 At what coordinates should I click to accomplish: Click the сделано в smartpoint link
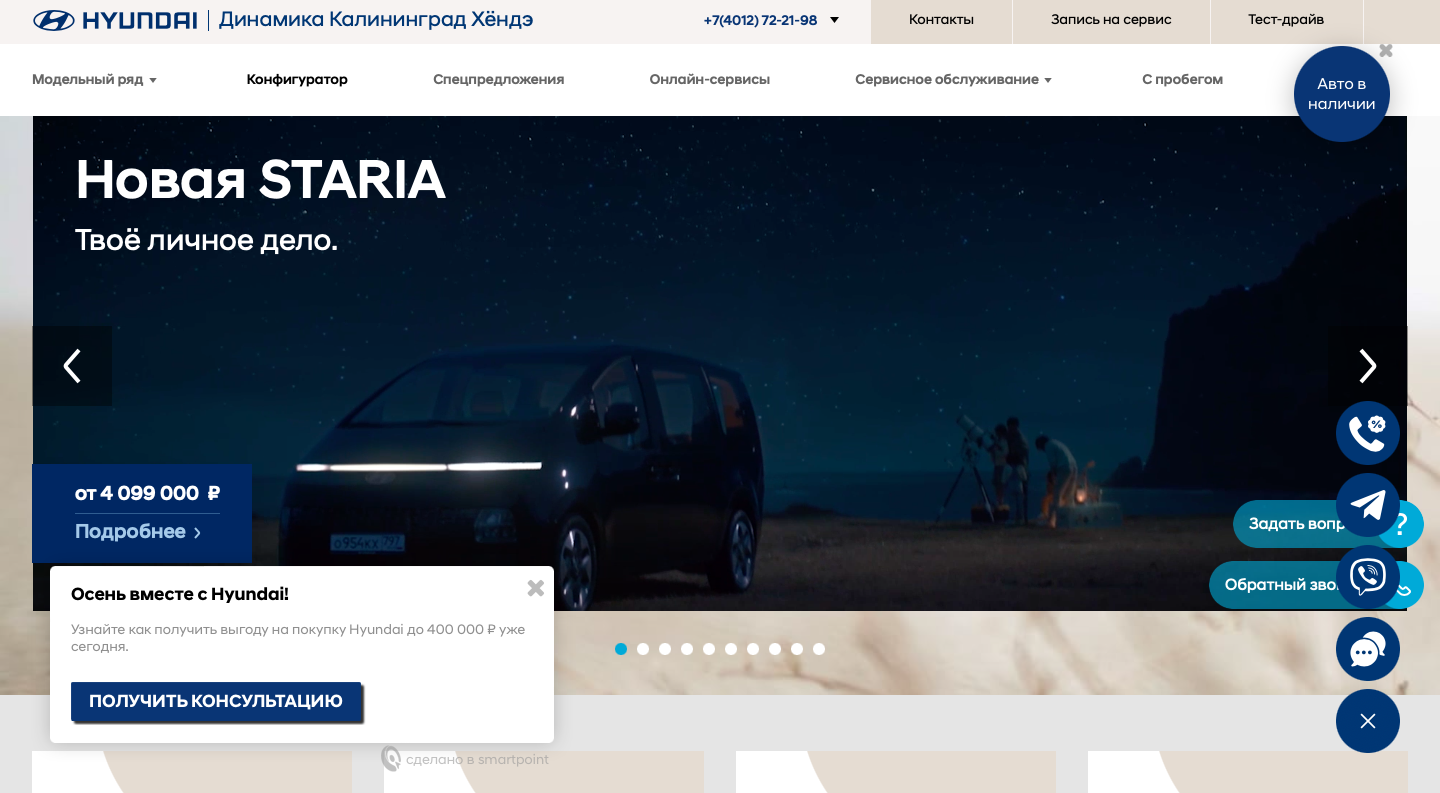[466, 759]
